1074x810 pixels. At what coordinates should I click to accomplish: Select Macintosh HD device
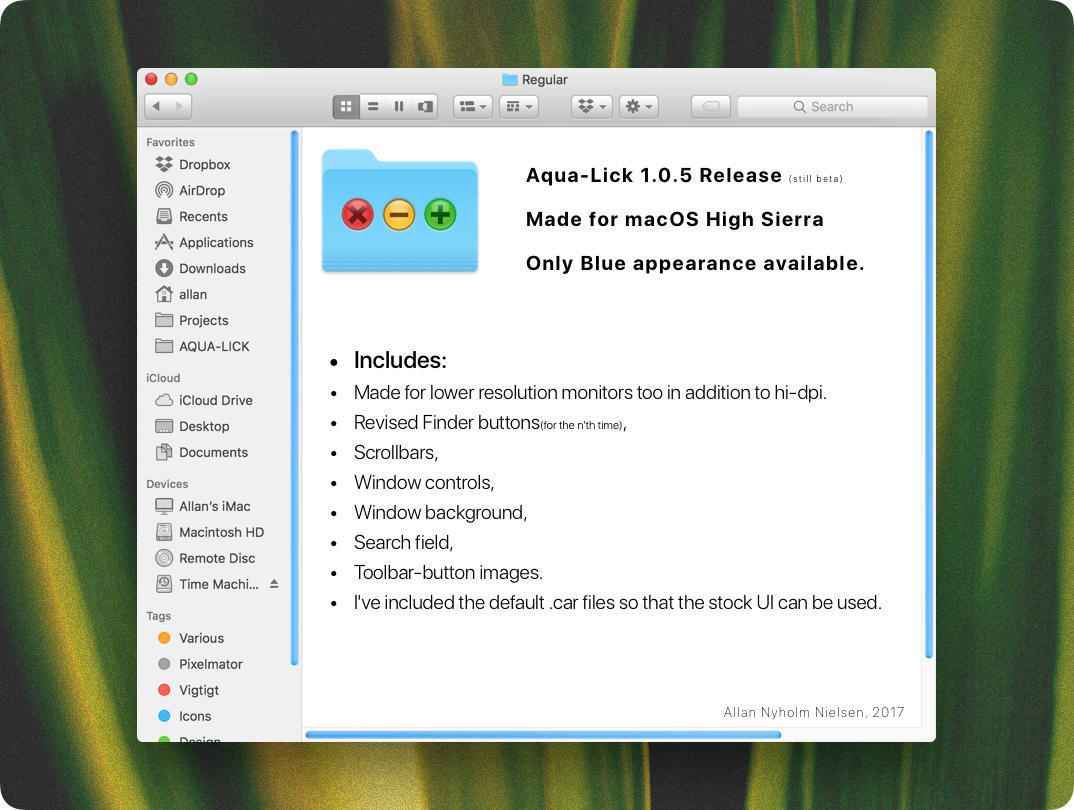pos(218,532)
